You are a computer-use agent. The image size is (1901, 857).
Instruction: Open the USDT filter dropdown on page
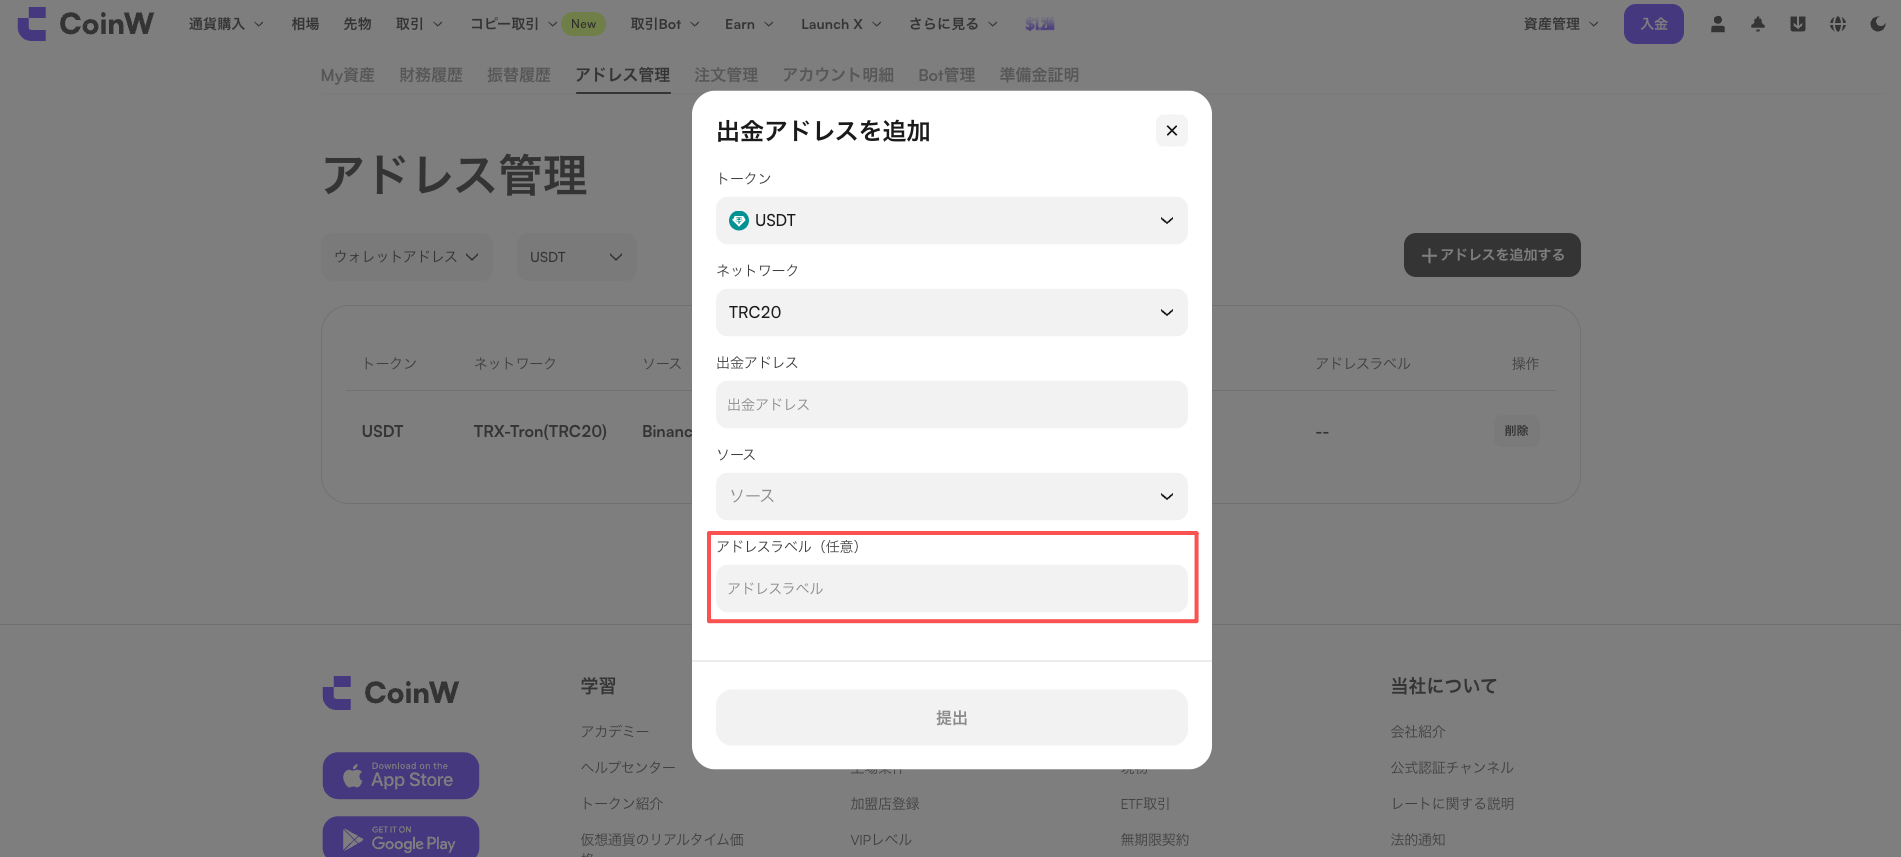coord(576,257)
